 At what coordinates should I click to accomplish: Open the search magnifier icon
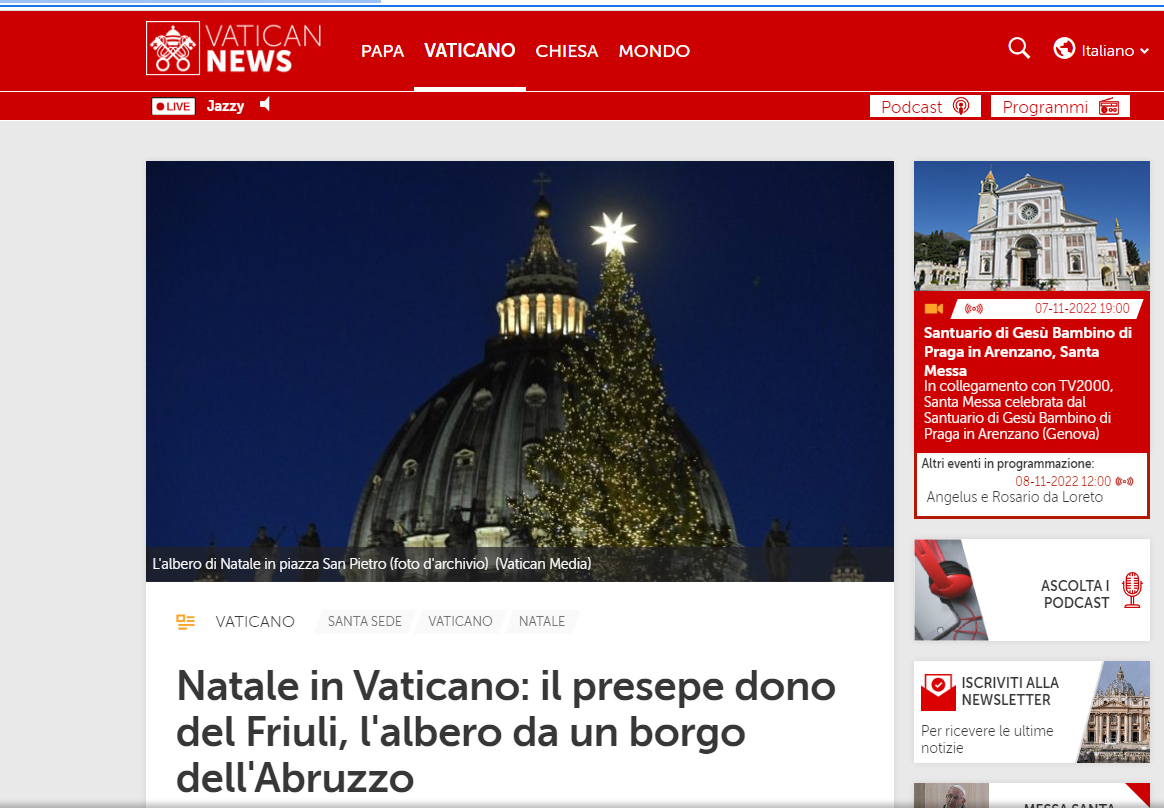point(1019,49)
